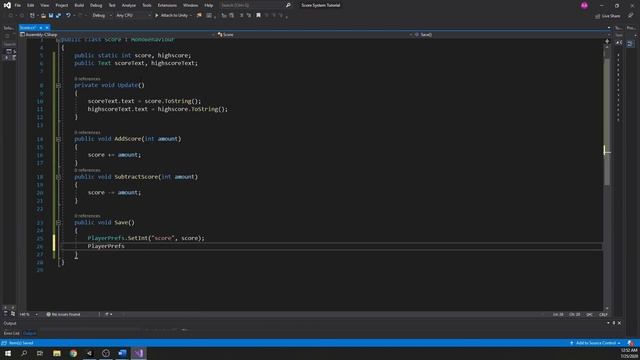640x360 pixels.
Task: Open the Windows Start menu
Action: point(8,353)
